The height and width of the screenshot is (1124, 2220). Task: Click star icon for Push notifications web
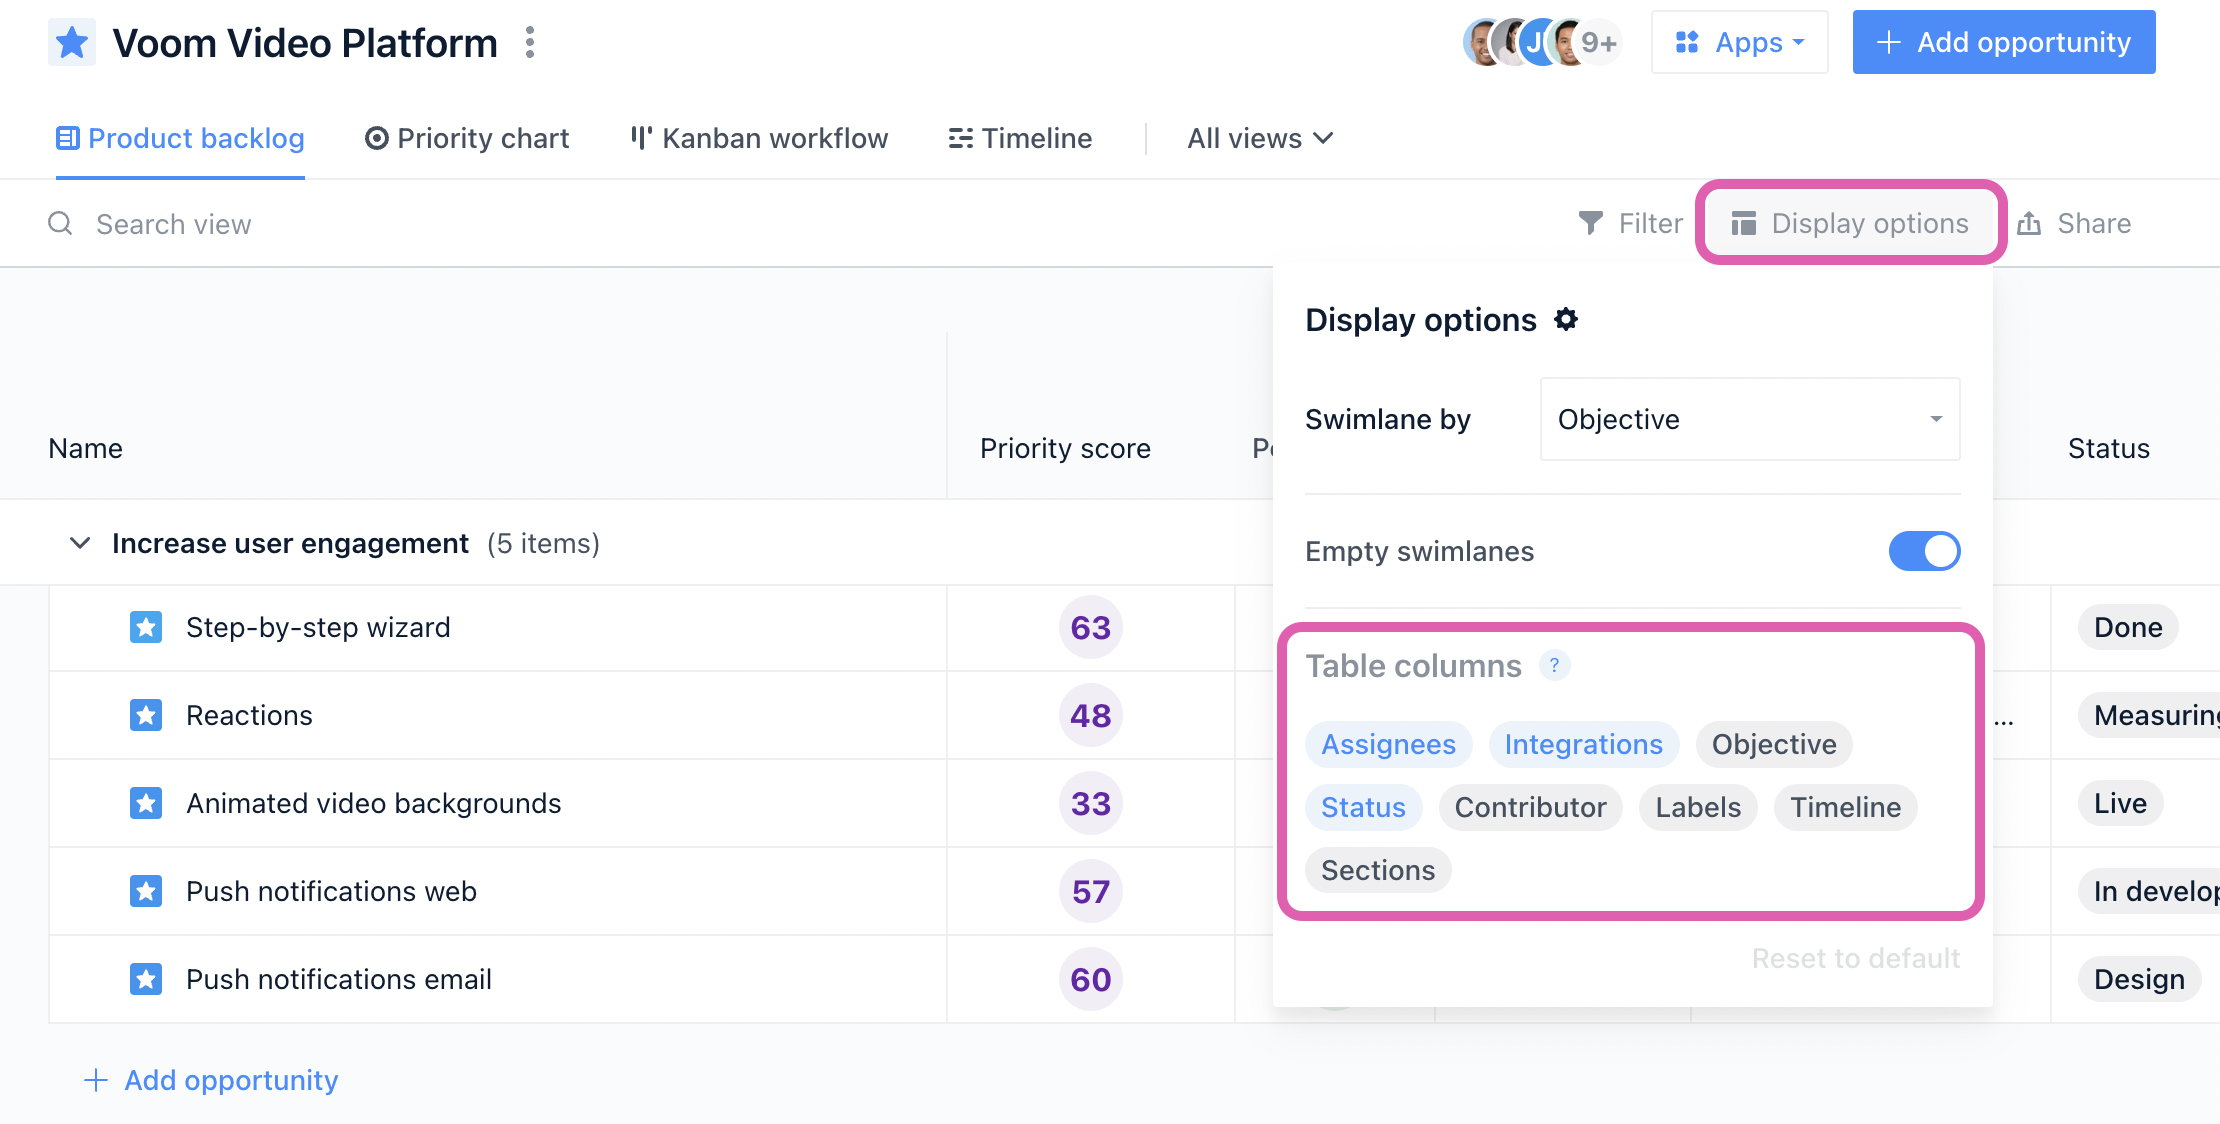tap(146, 891)
